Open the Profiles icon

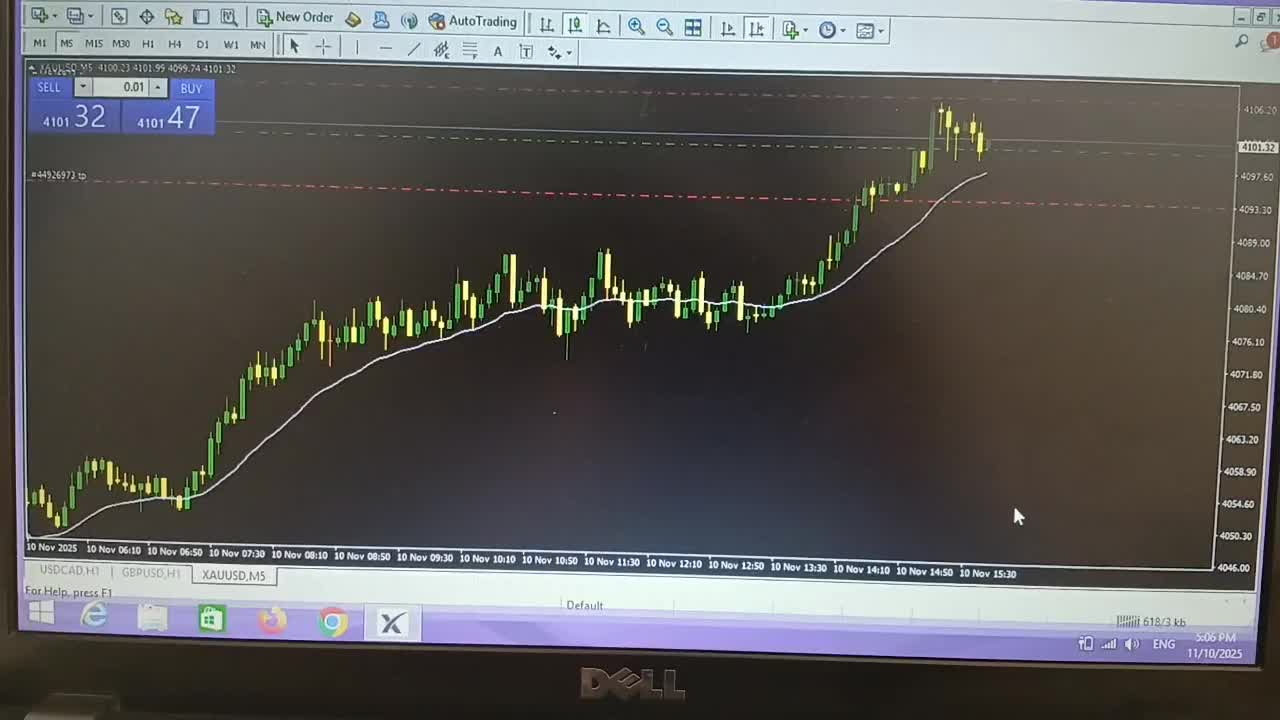pos(74,16)
